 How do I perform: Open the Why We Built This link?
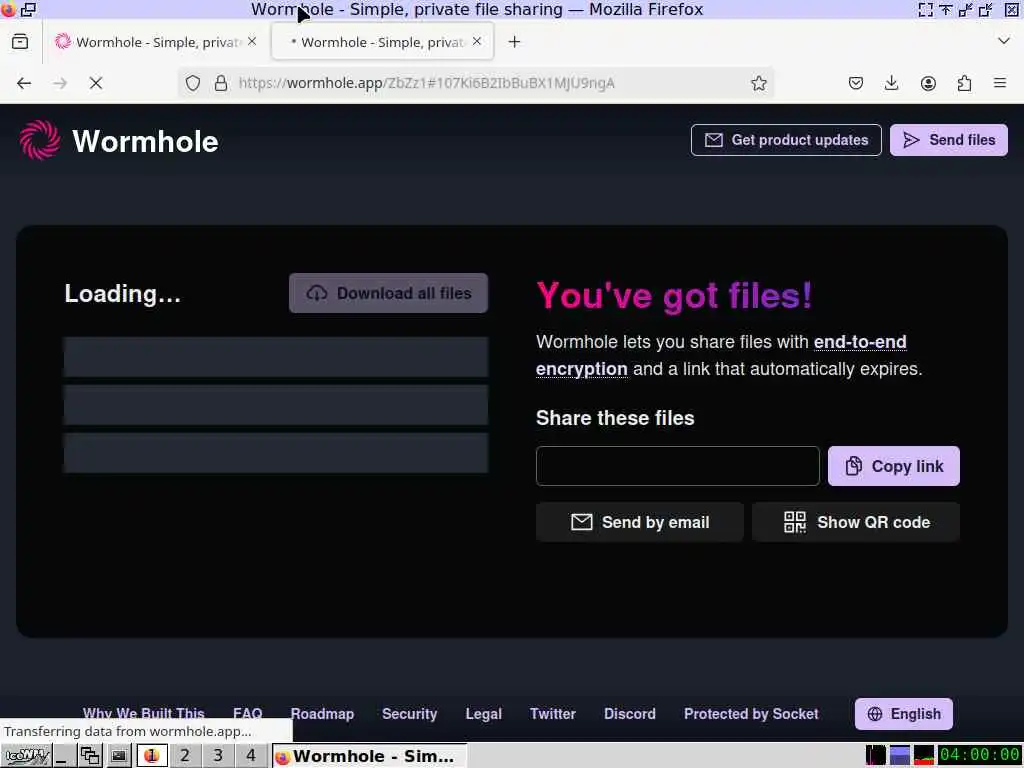pyautogui.click(x=144, y=714)
